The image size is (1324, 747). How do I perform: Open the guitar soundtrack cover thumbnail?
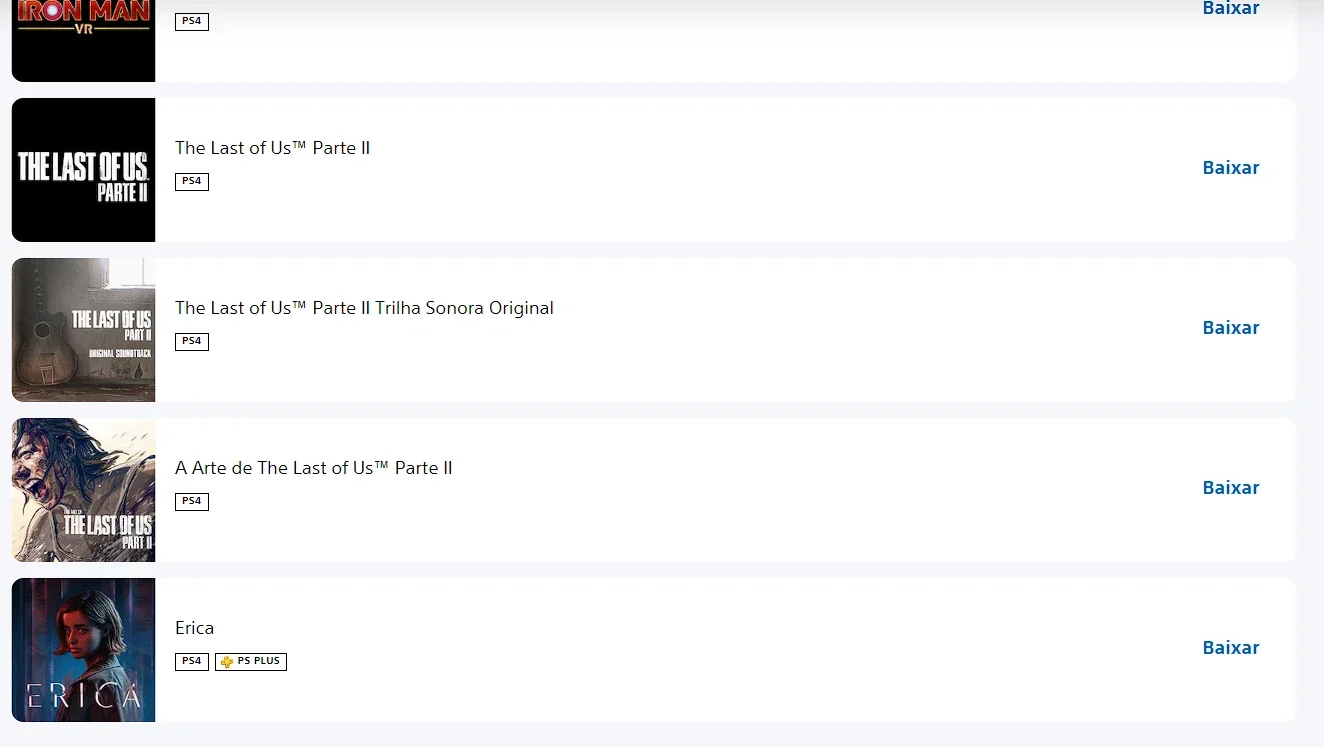tap(84, 330)
